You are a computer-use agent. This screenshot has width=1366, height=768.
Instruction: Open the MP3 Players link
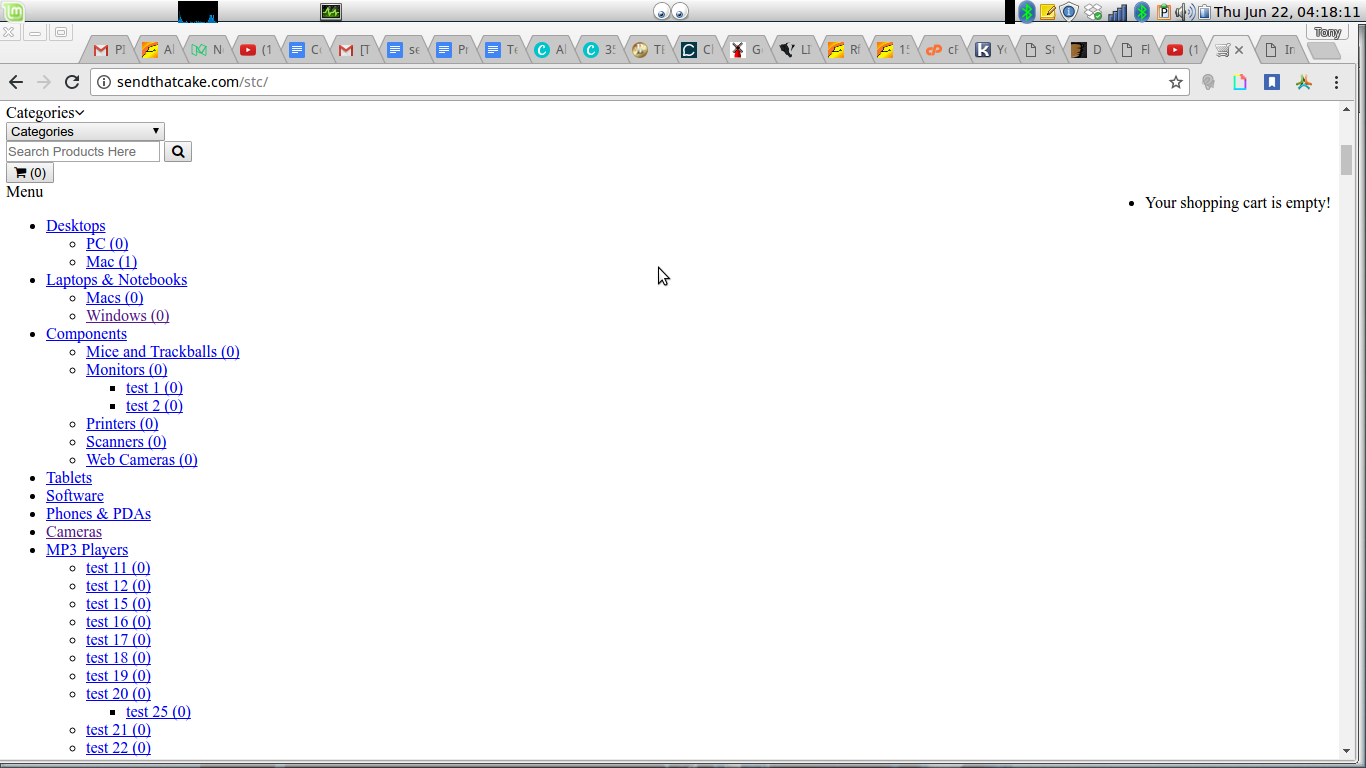(87, 549)
